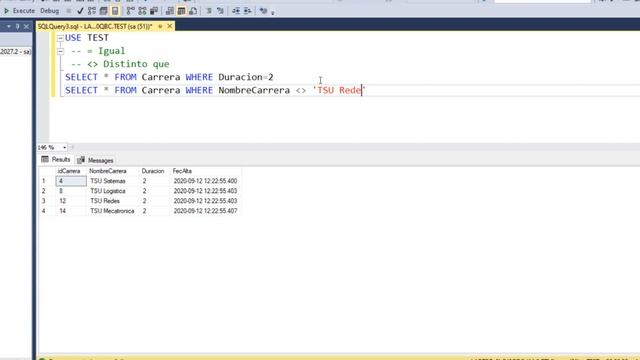This screenshot has height=360, width=640.
Task: Click the Distinto que comment line
Action: click(x=120, y=64)
